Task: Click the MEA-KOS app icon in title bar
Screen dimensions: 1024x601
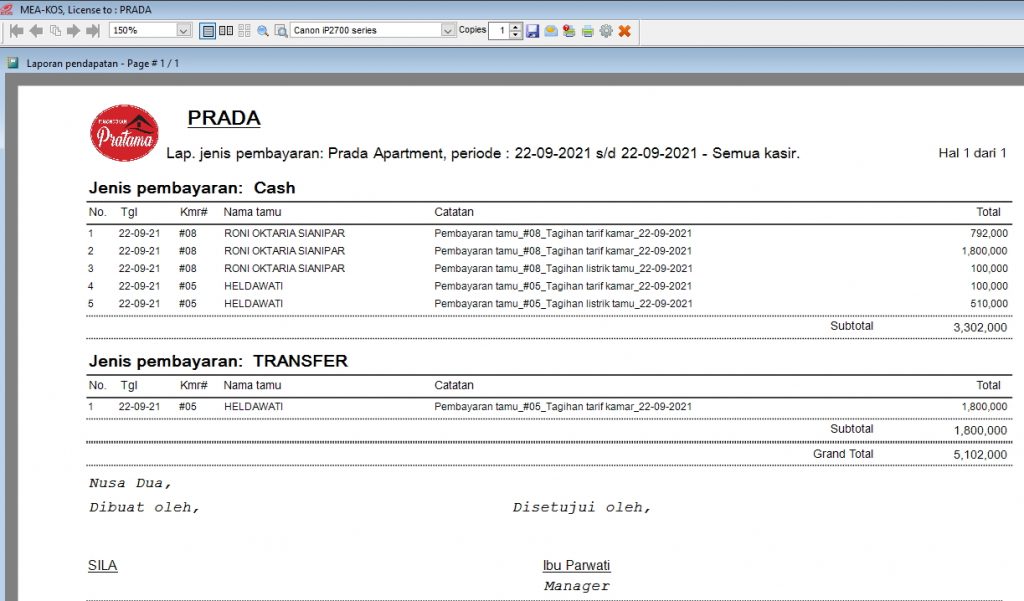Action: (7, 9)
